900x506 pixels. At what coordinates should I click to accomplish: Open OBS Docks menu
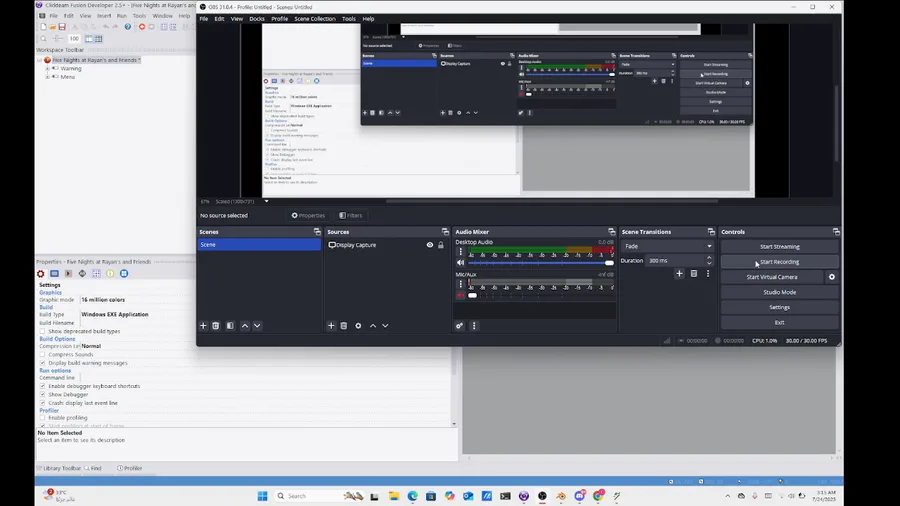pos(257,19)
